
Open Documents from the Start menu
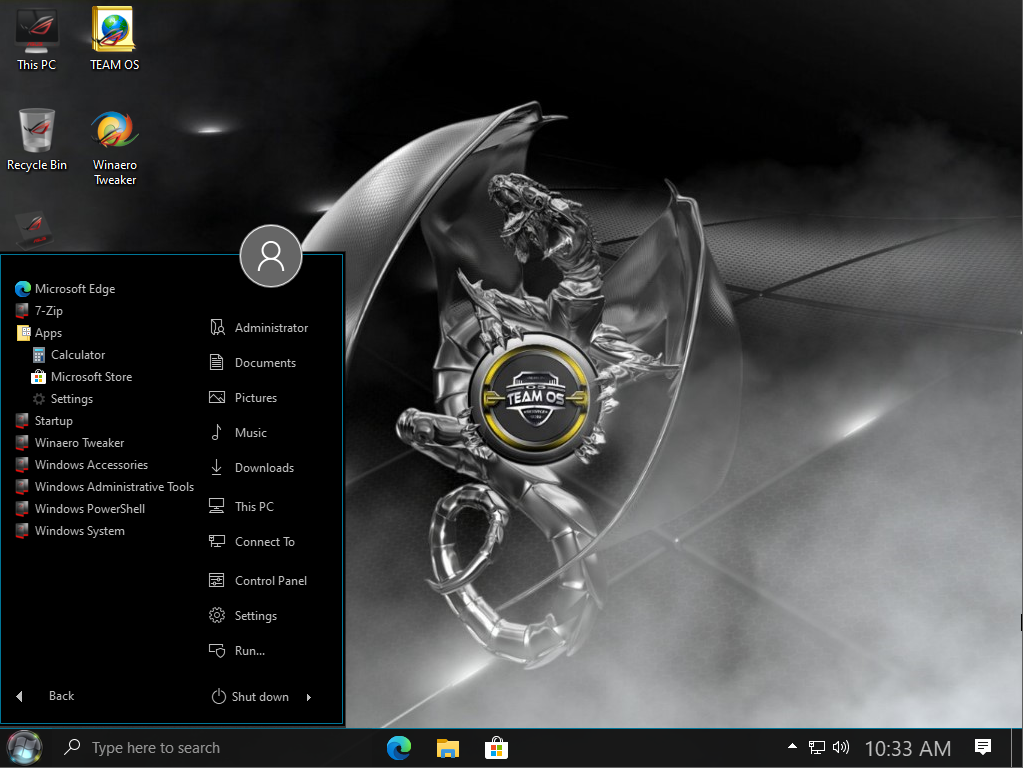coord(252,363)
